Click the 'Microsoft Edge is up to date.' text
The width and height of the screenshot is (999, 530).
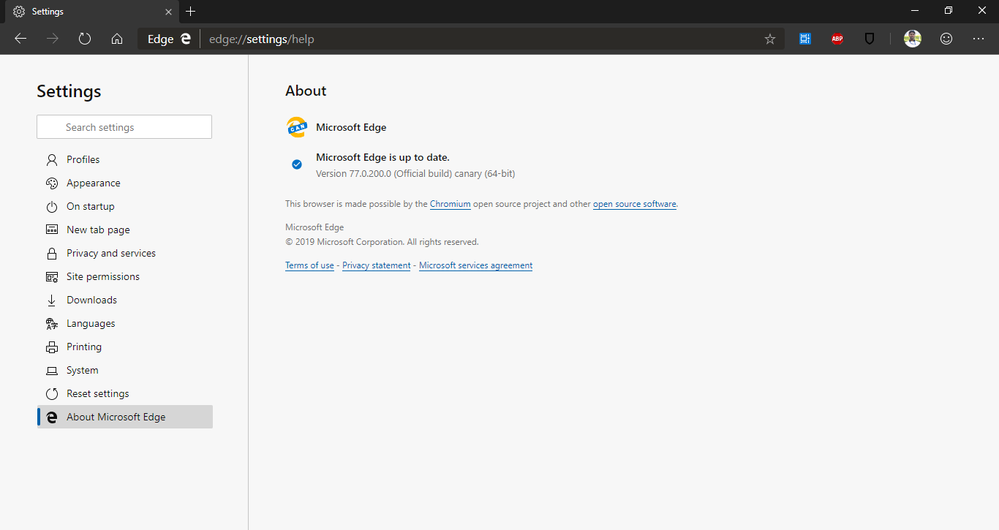[x=382, y=157]
